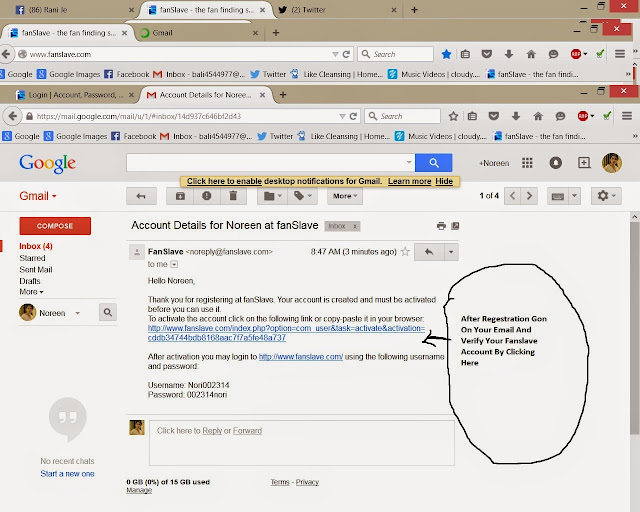
Task: Delete the email with the trash icon
Action: coord(233,196)
